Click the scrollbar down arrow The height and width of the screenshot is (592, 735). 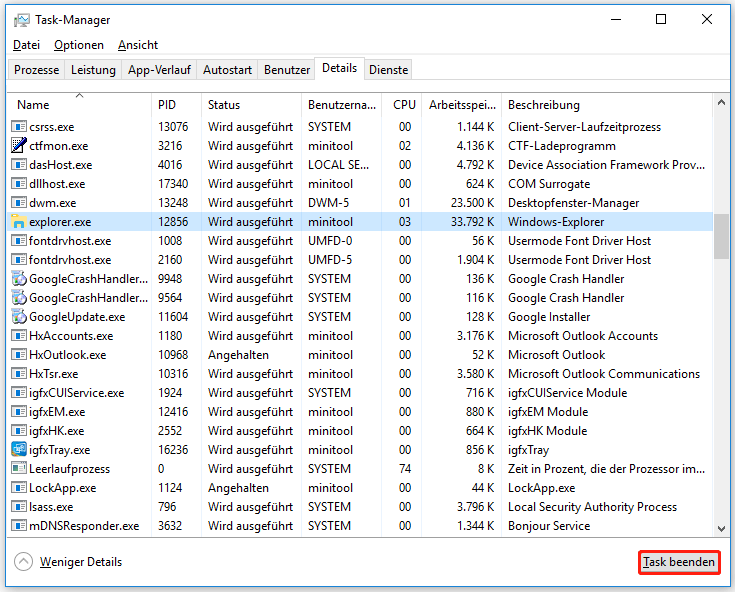(721, 529)
